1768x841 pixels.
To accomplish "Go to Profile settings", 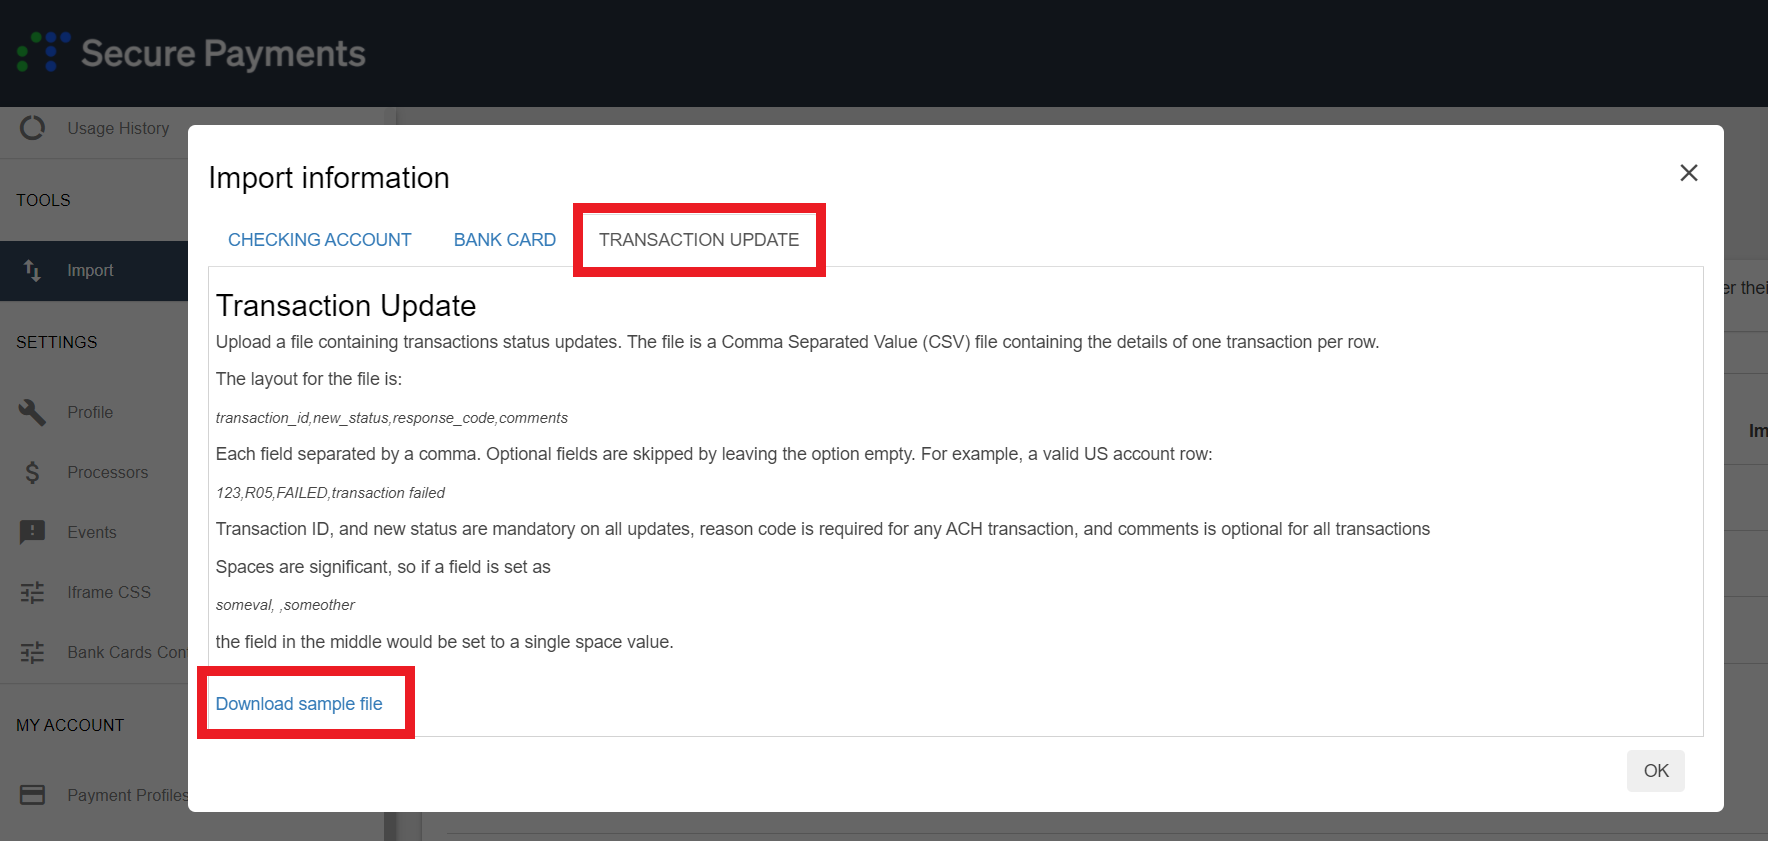I will (90, 412).
